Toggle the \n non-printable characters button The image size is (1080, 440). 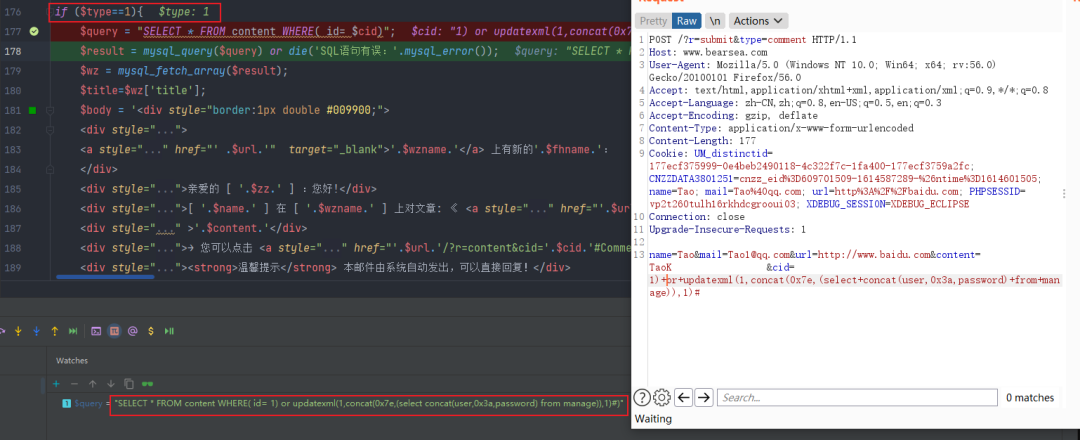tap(716, 21)
